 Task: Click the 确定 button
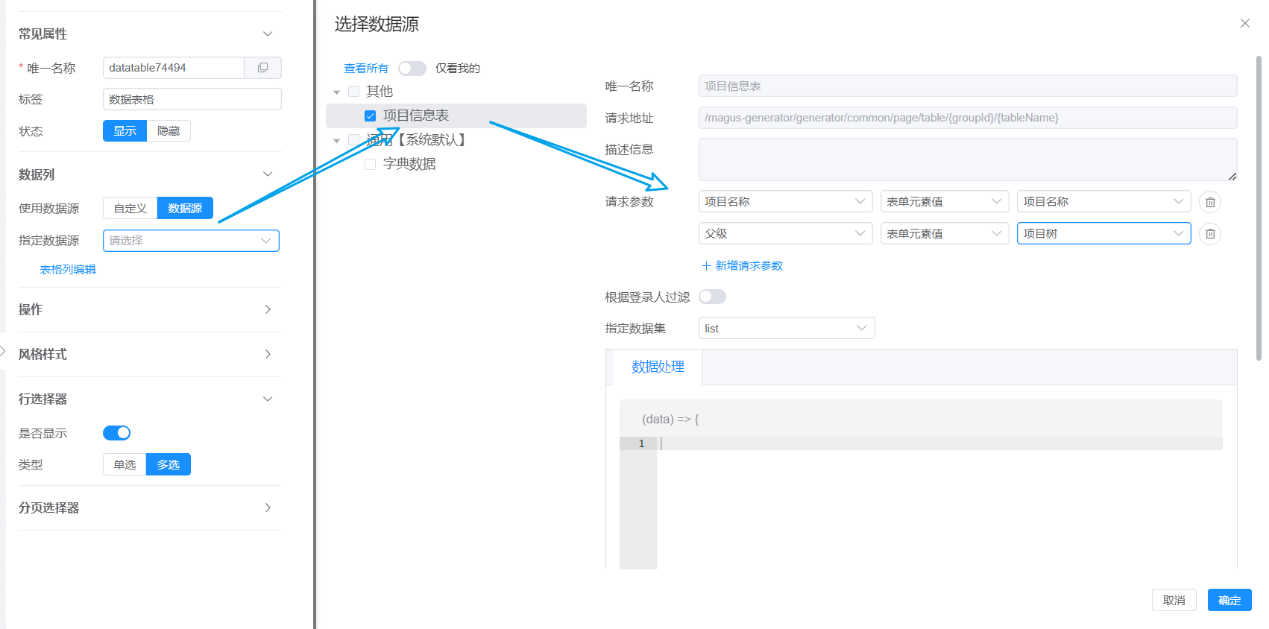pos(1229,600)
